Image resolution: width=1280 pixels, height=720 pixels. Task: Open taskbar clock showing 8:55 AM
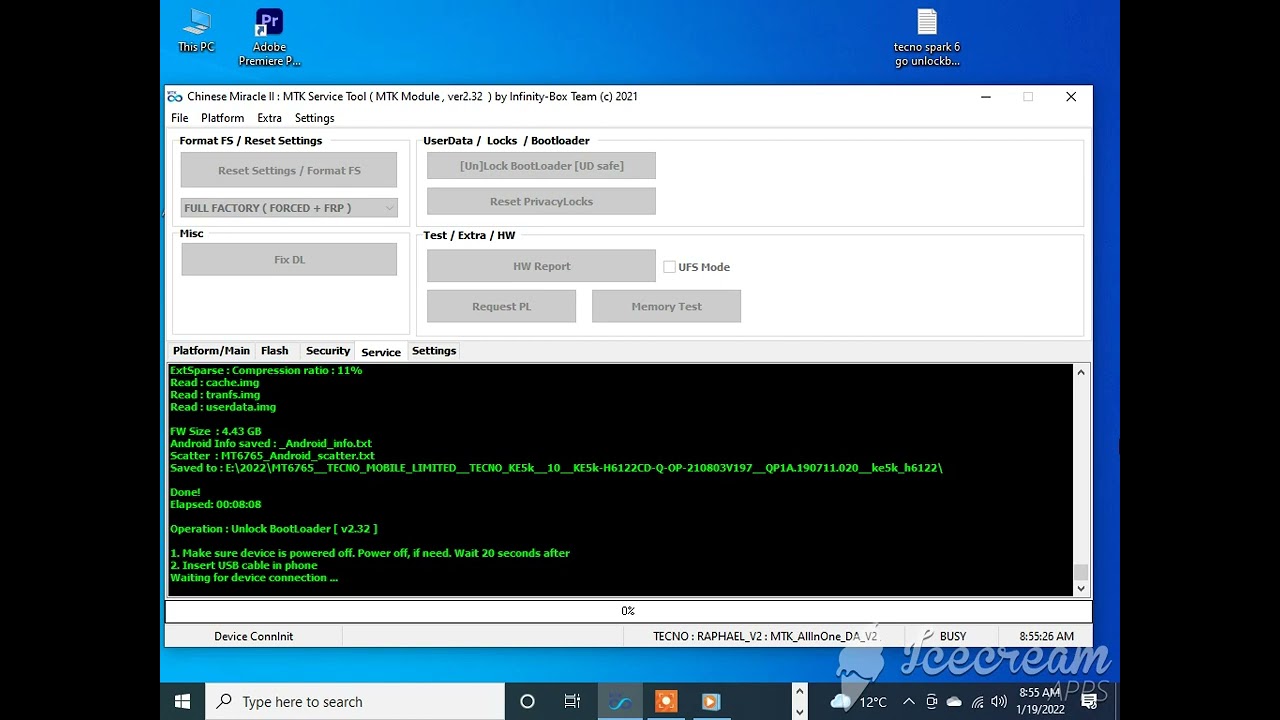click(x=1040, y=701)
